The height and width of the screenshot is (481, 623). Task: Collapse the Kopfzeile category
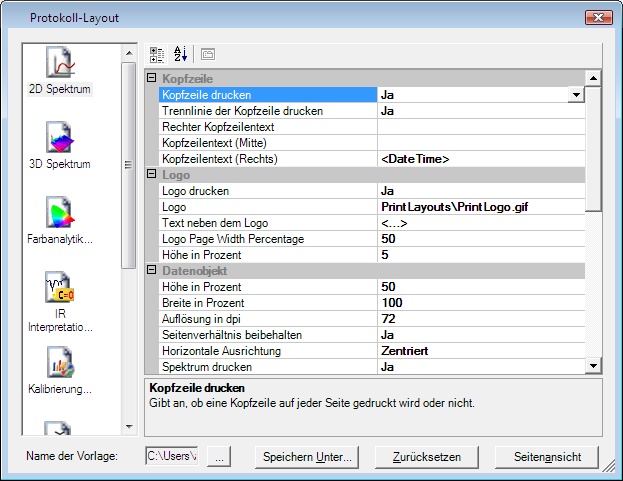pyautogui.click(x=152, y=79)
